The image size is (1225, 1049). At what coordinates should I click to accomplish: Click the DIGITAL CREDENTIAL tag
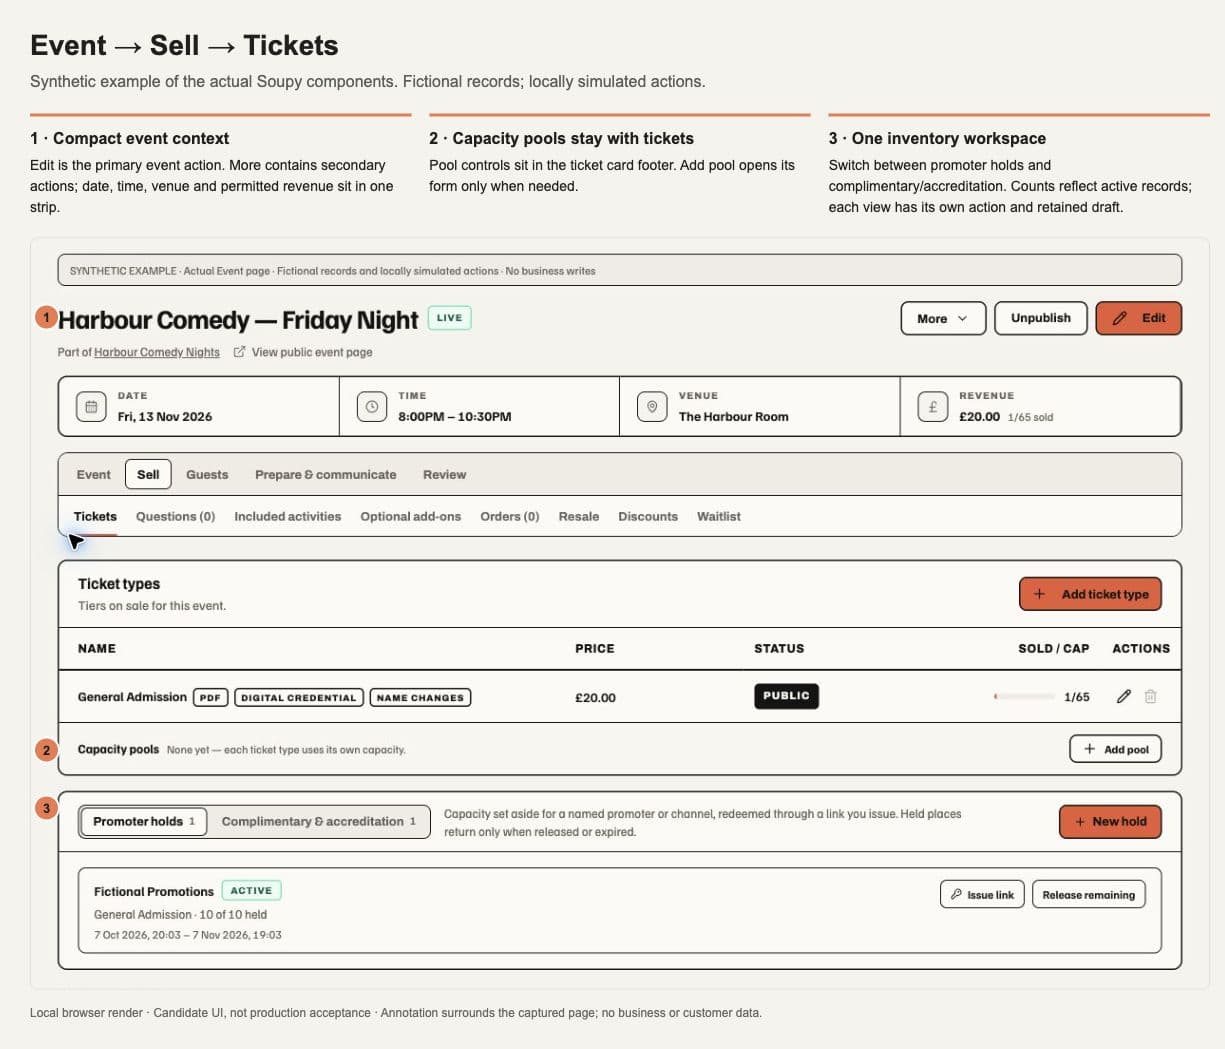pos(299,697)
